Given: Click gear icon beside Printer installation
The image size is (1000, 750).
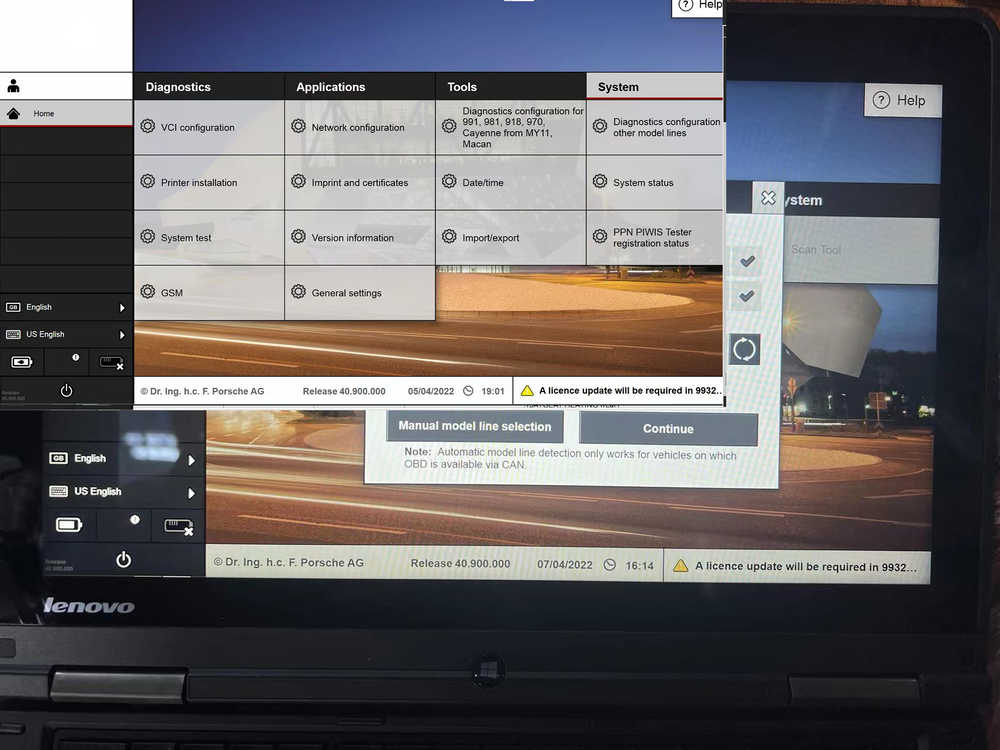Looking at the screenshot, I should pyautogui.click(x=148, y=181).
